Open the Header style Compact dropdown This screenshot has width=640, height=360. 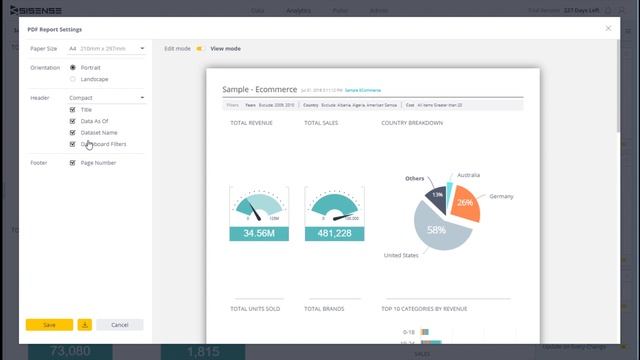pyautogui.click(x=107, y=98)
